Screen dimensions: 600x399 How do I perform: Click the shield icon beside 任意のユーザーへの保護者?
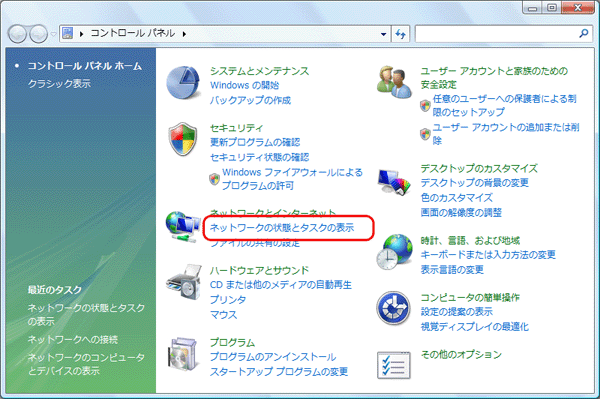click(x=425, y=105)
